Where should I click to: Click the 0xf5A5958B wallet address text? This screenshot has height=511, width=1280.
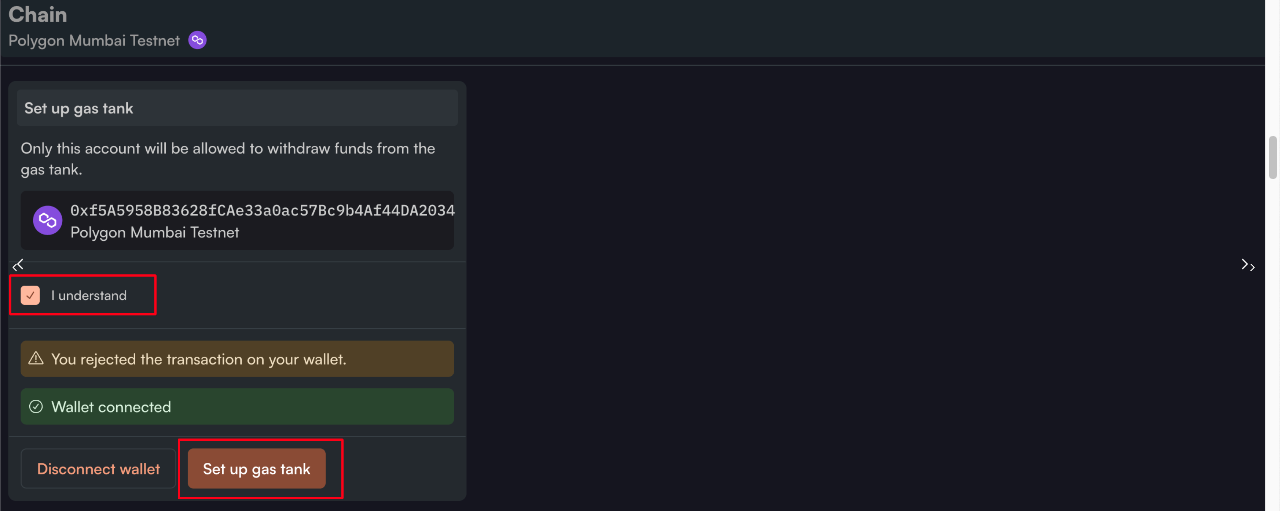262,211
